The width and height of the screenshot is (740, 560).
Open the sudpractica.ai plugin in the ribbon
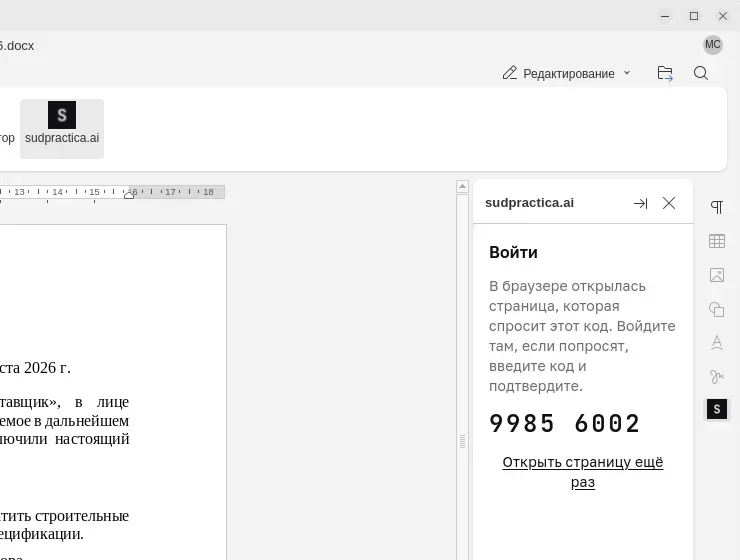62,128
